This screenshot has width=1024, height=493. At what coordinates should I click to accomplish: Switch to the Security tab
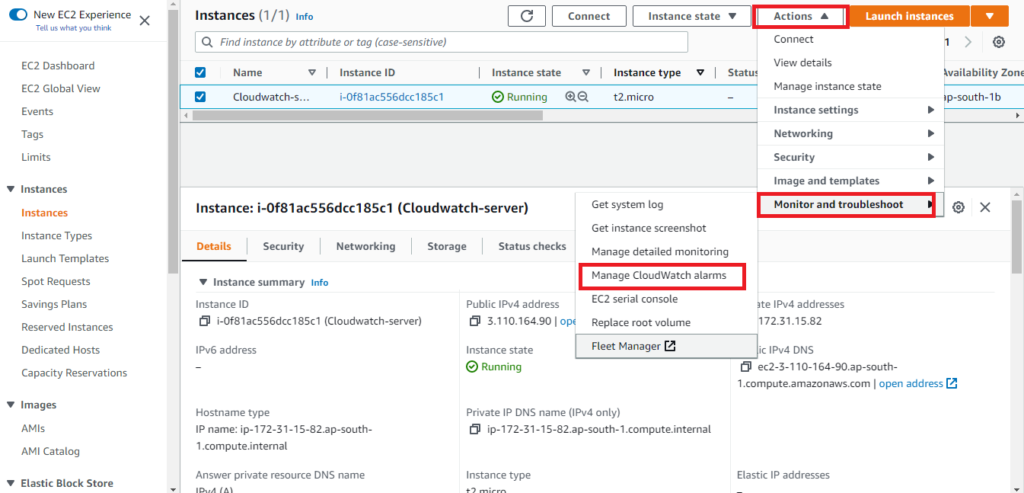pos(283,246)
